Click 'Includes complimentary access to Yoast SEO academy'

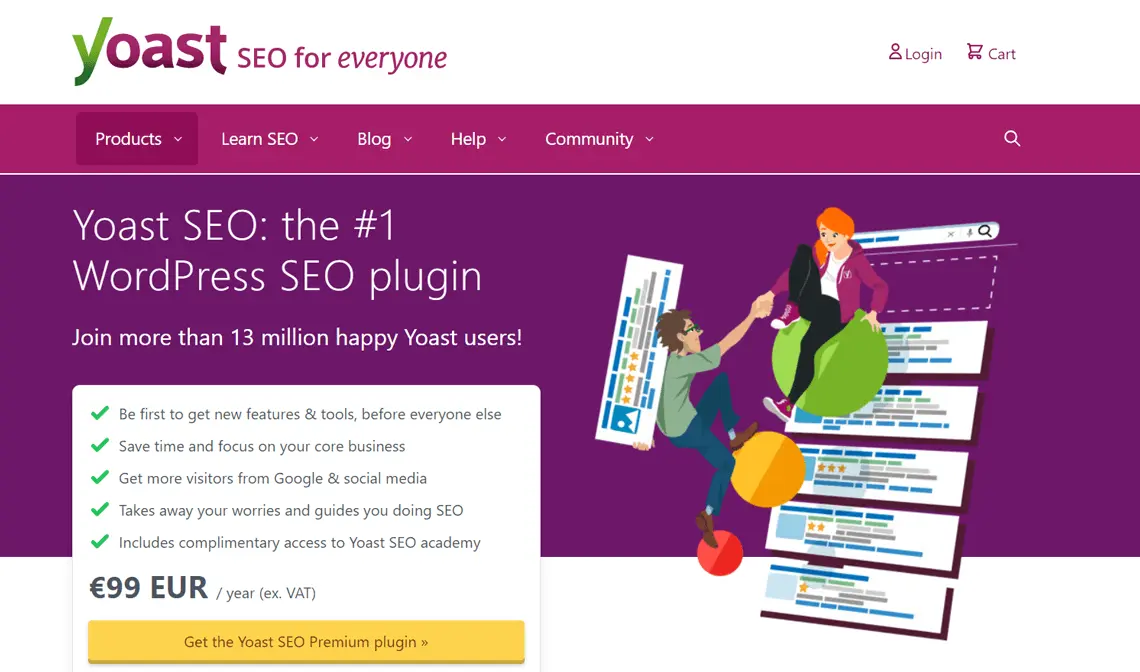300,543
